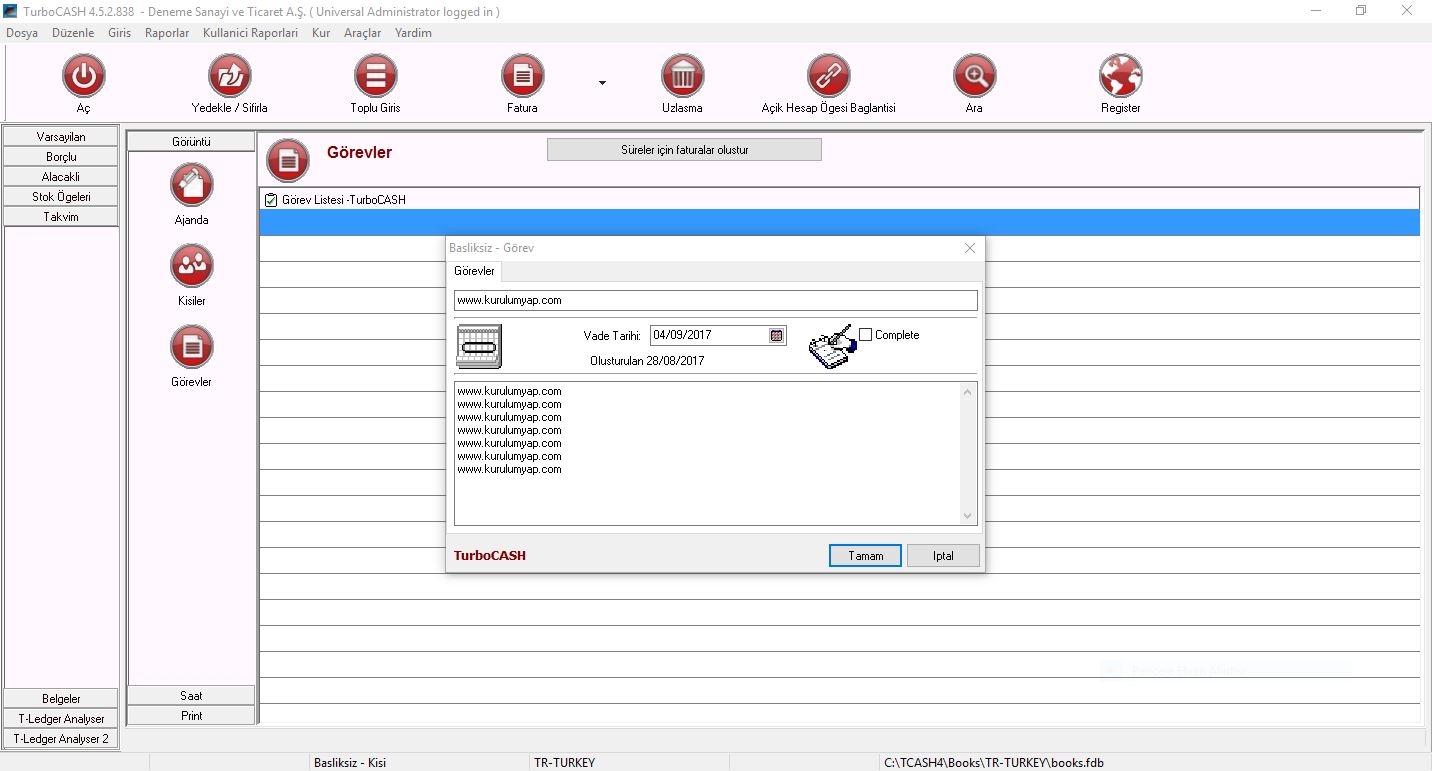Click the TurboCASH label in the dialog
The width and height of the screenshot is (1432, 771).
[490, 556]
